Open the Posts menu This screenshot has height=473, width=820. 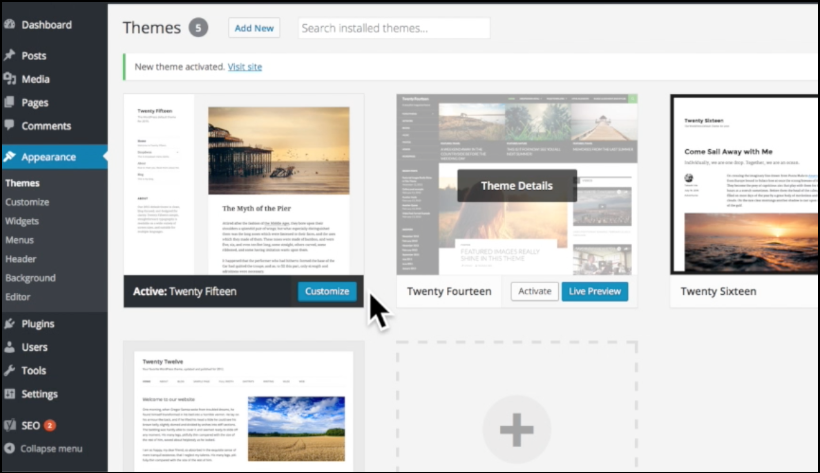click(x=34, y=55)
